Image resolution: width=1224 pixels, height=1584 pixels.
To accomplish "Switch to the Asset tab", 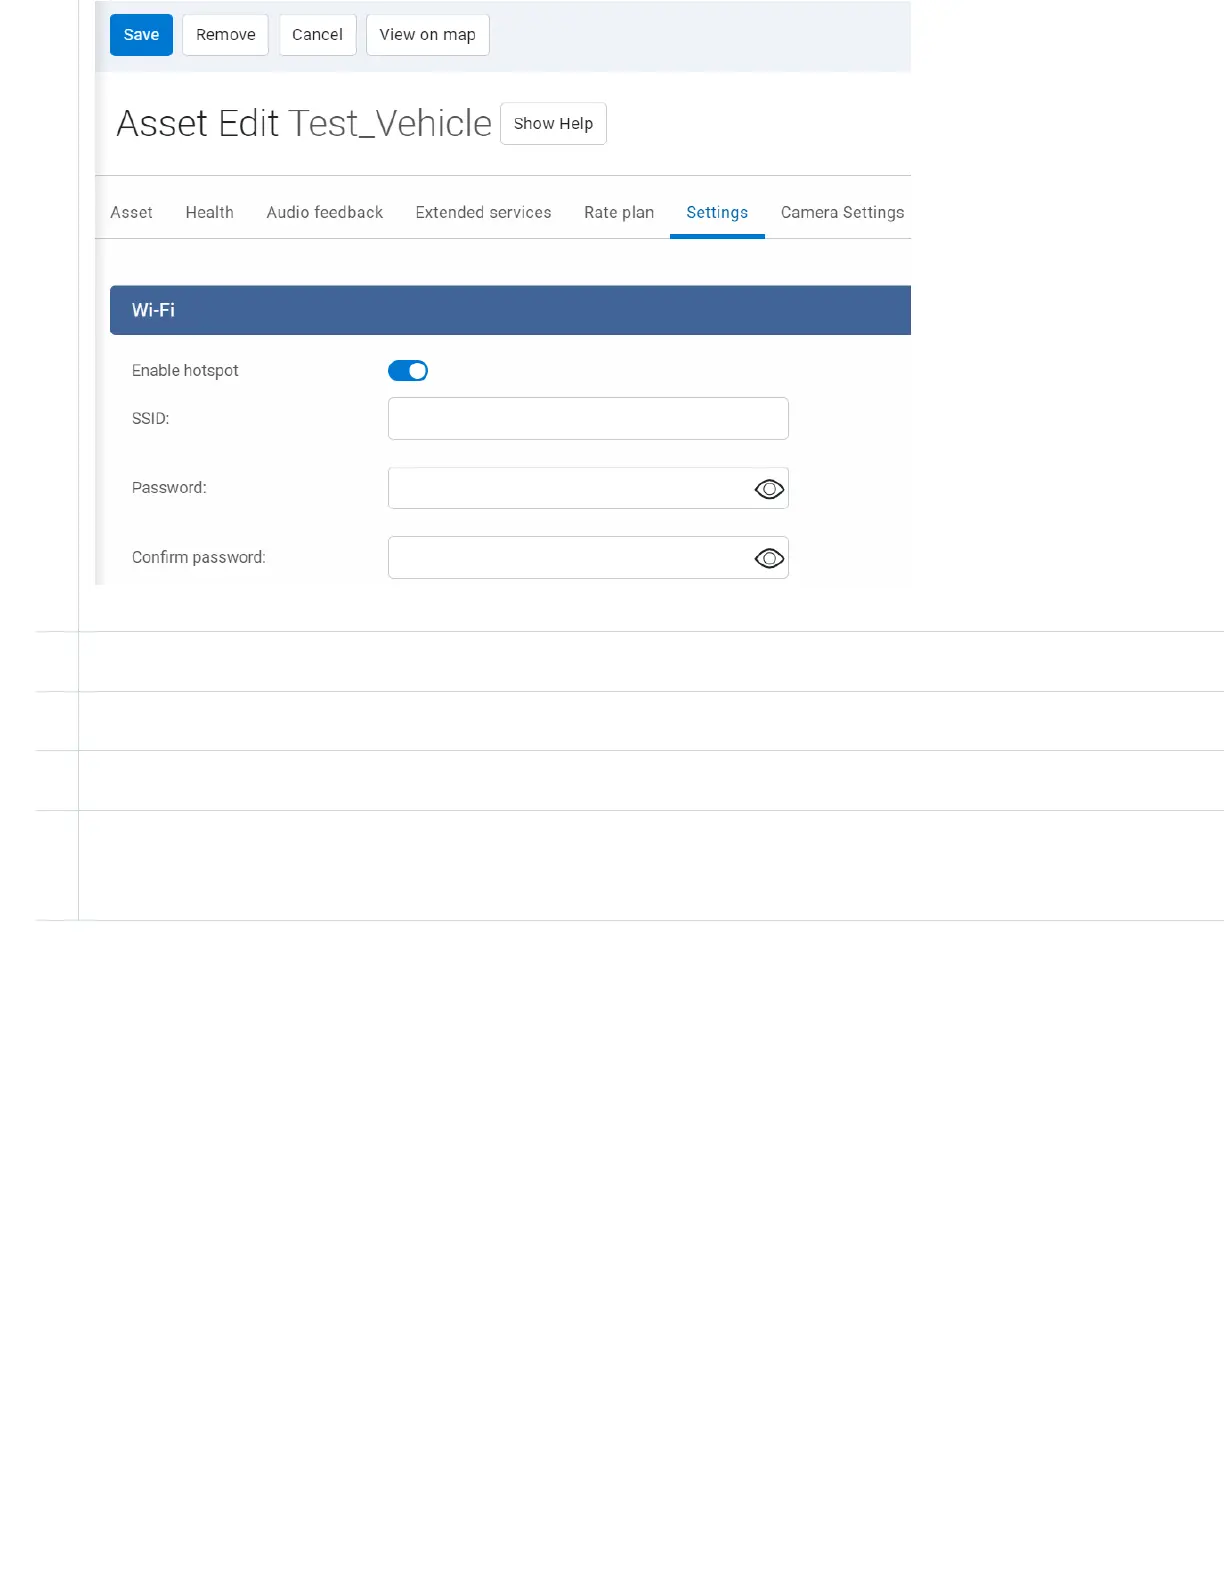I will [131, 212].
